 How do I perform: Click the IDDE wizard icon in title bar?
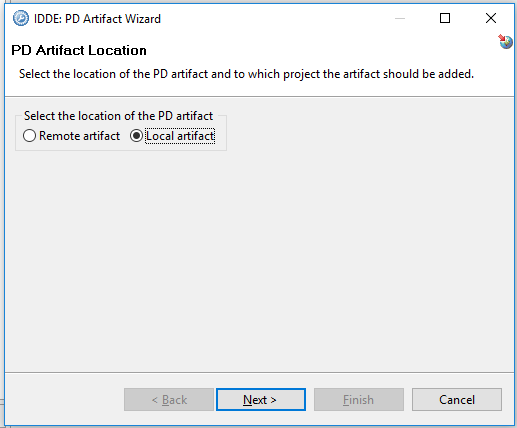pos(21,18)
